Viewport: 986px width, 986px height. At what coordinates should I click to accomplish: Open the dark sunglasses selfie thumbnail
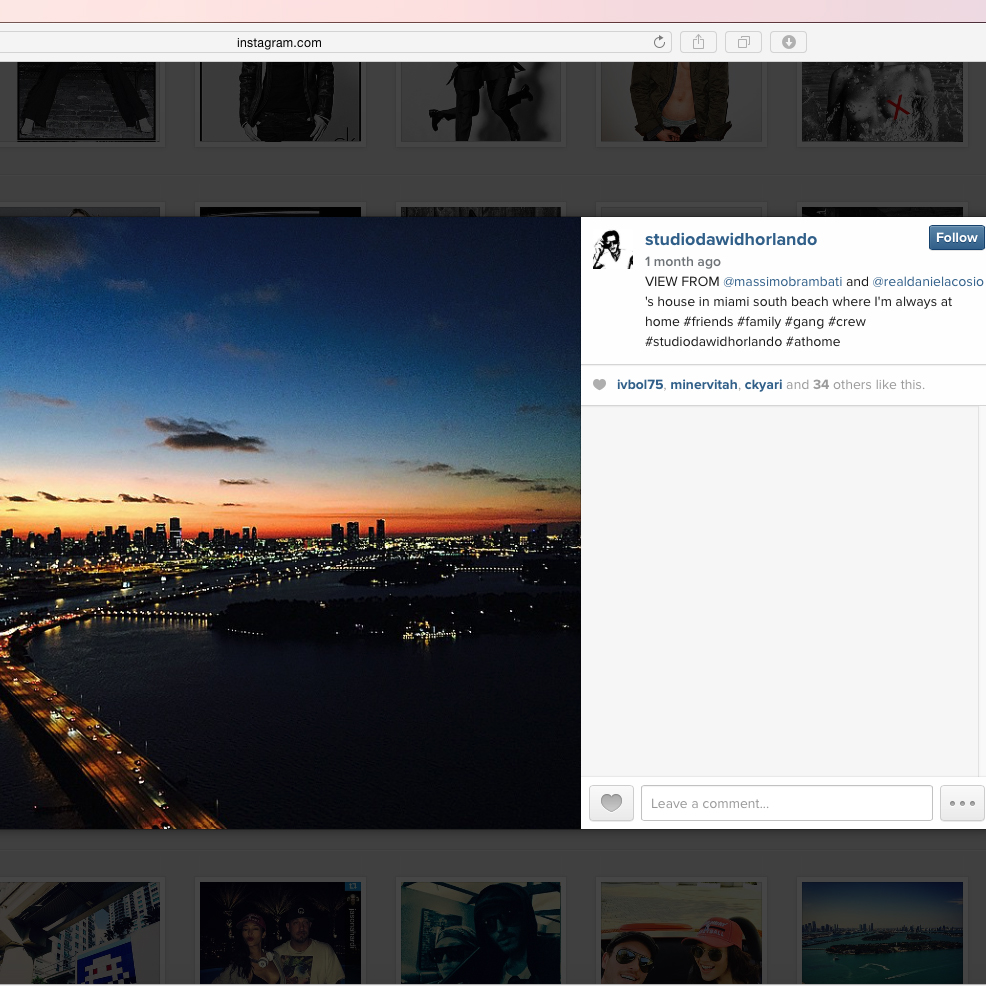[480, 933]
